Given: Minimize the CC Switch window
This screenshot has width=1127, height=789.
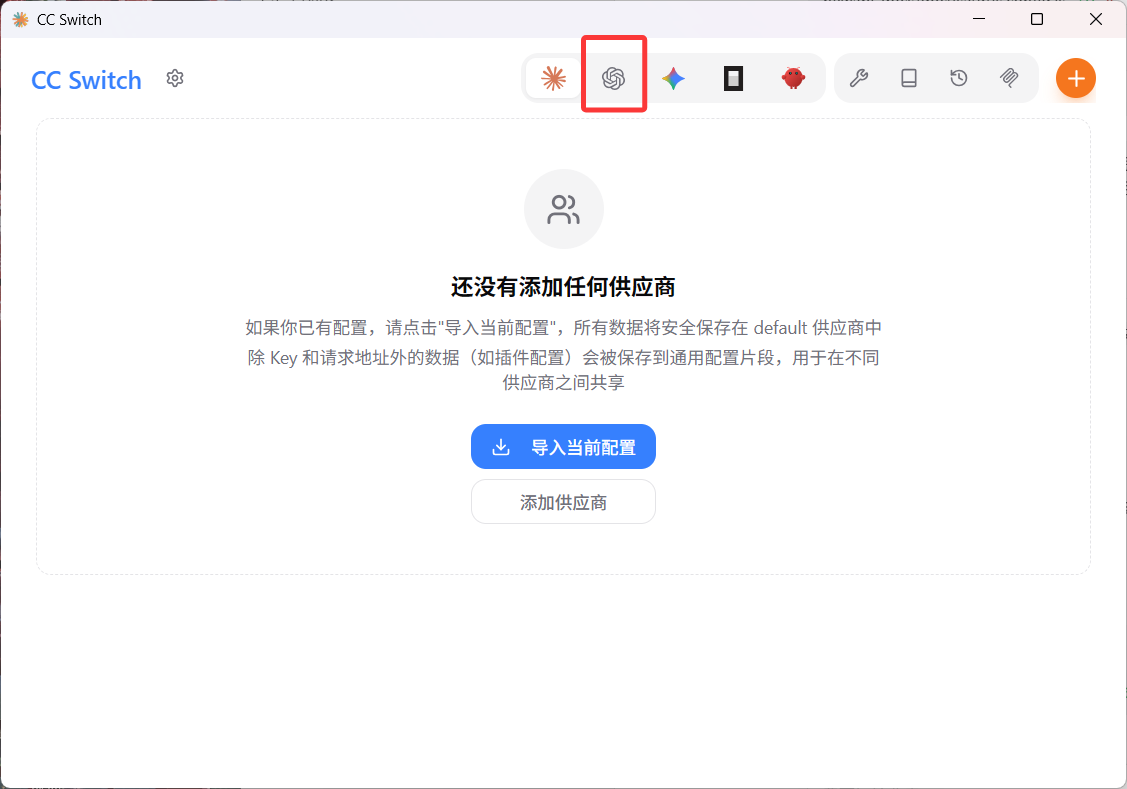Looking at the screenshot, I should tap(979, 19).
